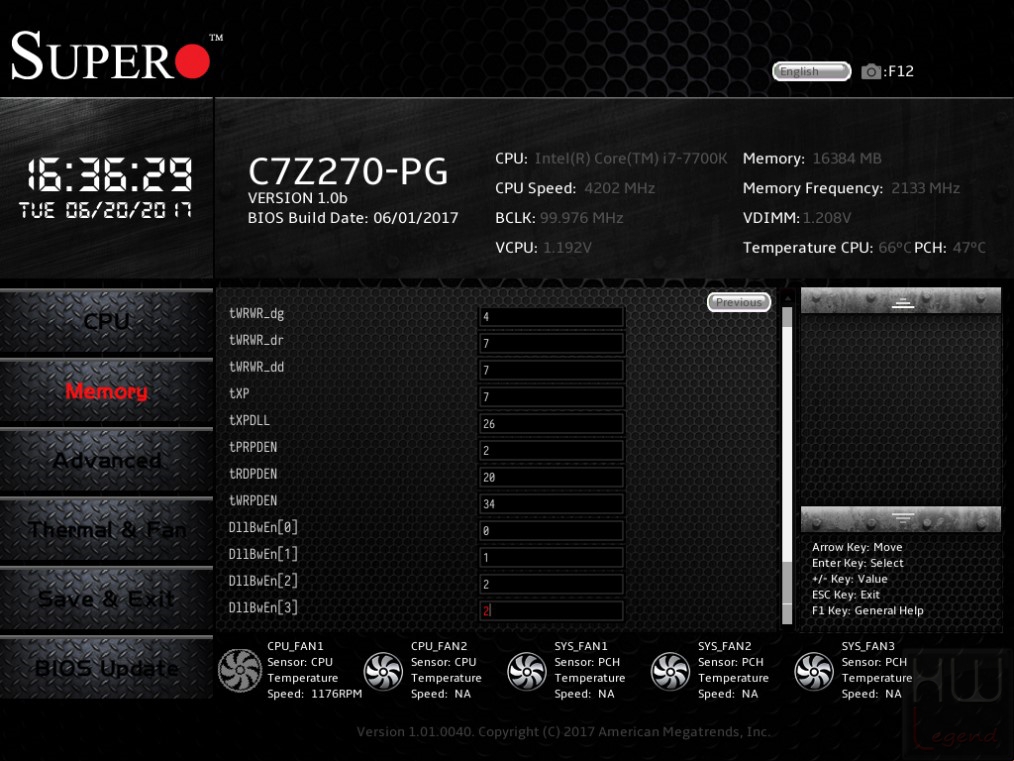Click the BIOS Build Date text
Screen dimensions: 1014x761
tap(352, 218)
